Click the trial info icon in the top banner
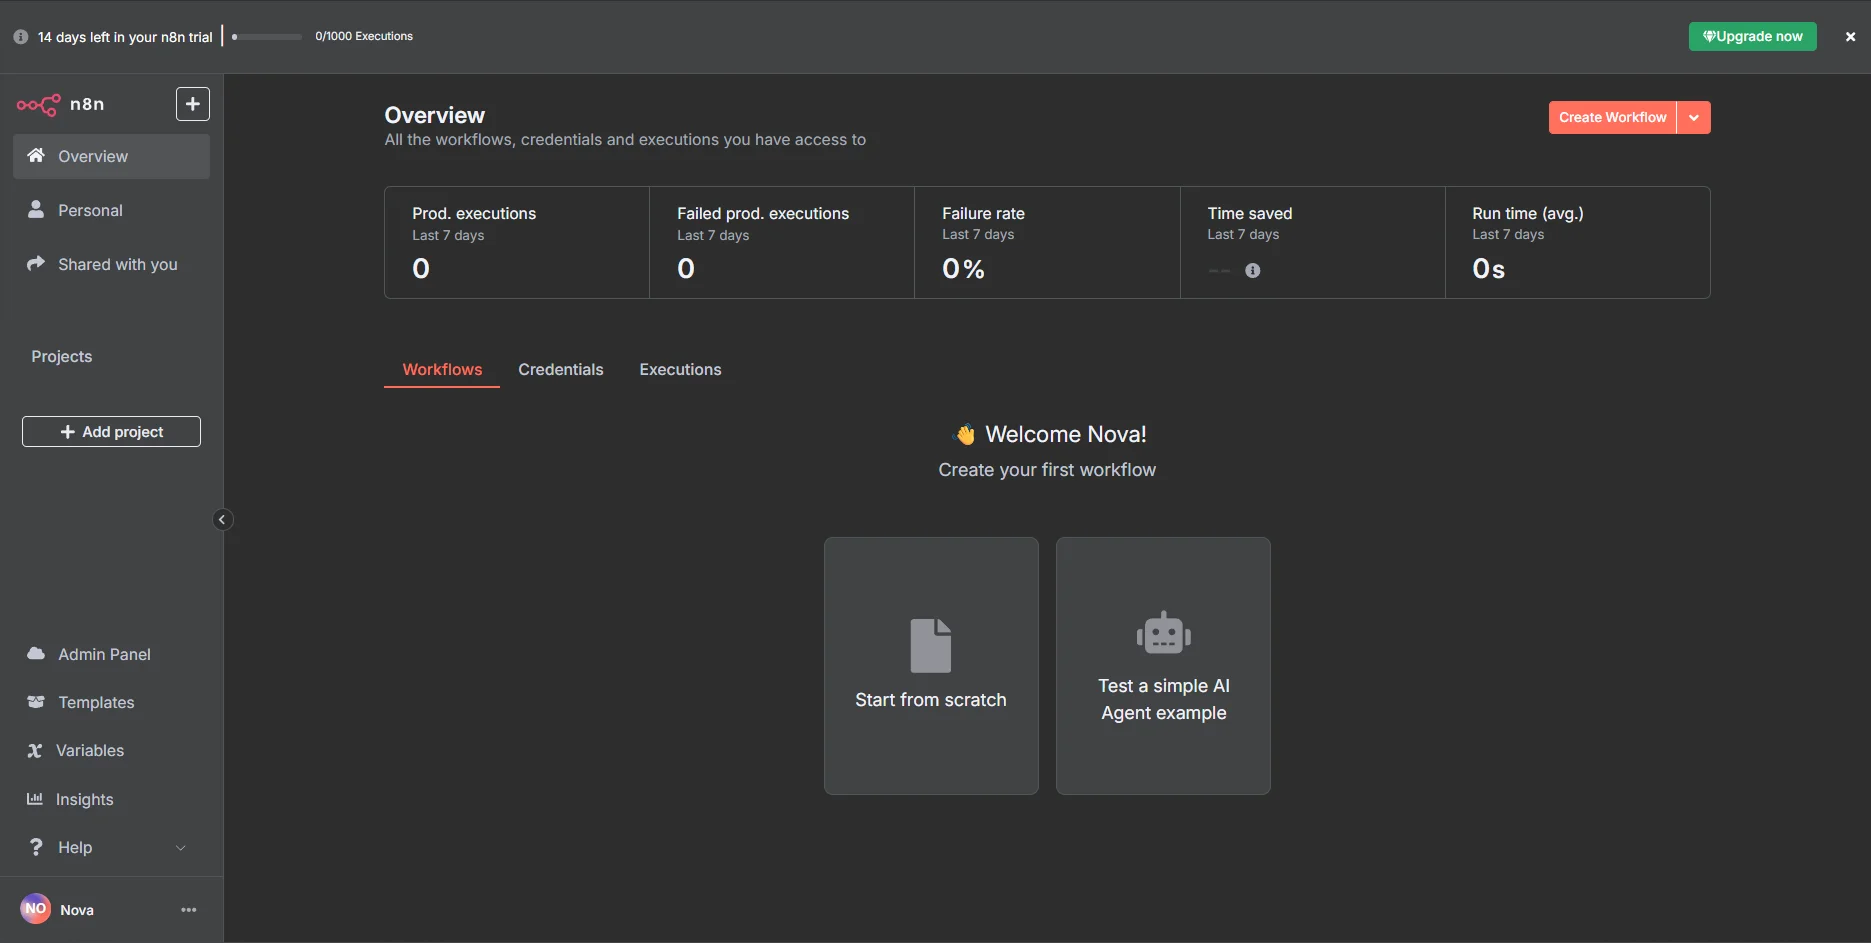 [21, 37]
